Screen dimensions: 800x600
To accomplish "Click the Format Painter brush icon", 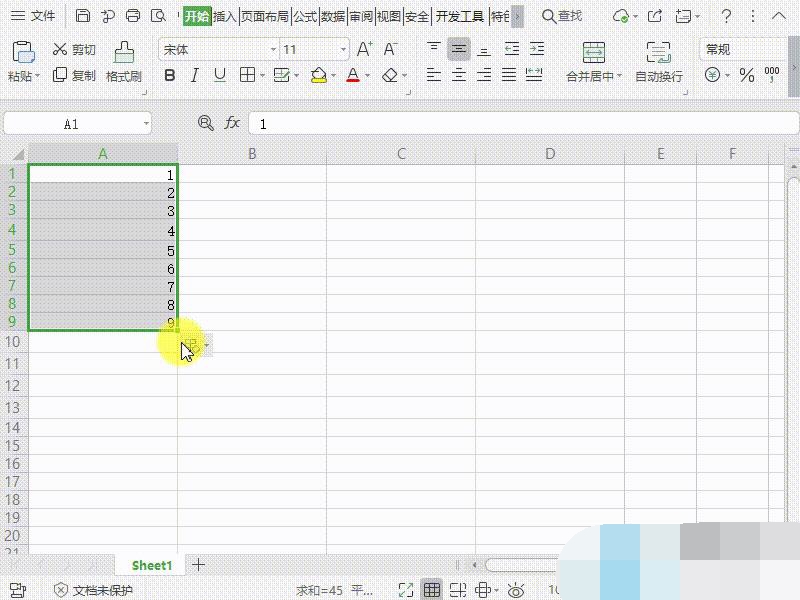I will [x=124, y=53].
